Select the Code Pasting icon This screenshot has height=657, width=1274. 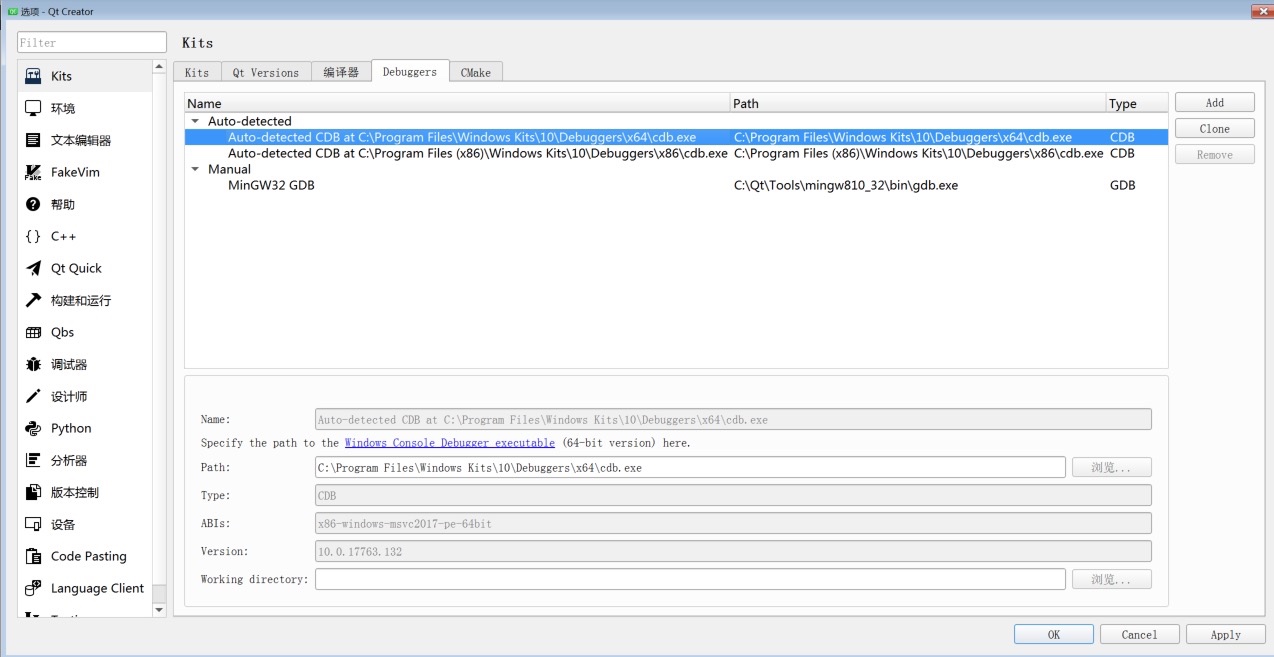click(33, 556)
